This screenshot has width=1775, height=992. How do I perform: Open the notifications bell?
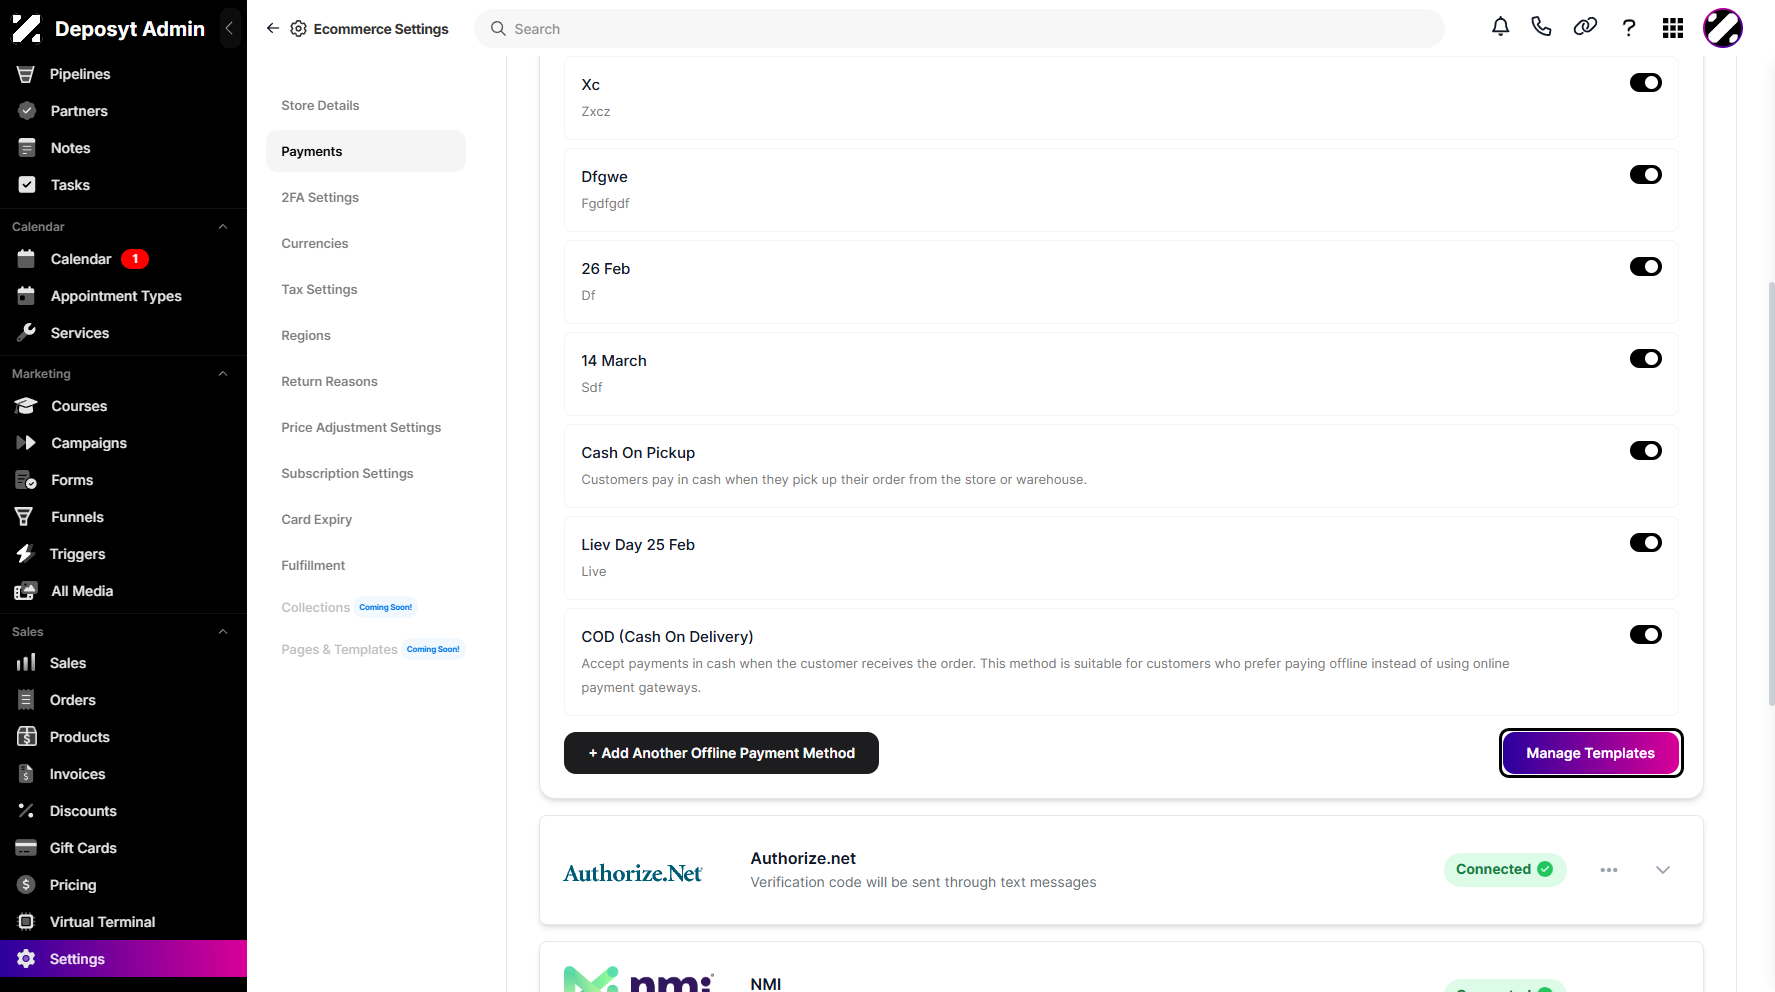coord(1500,27)
